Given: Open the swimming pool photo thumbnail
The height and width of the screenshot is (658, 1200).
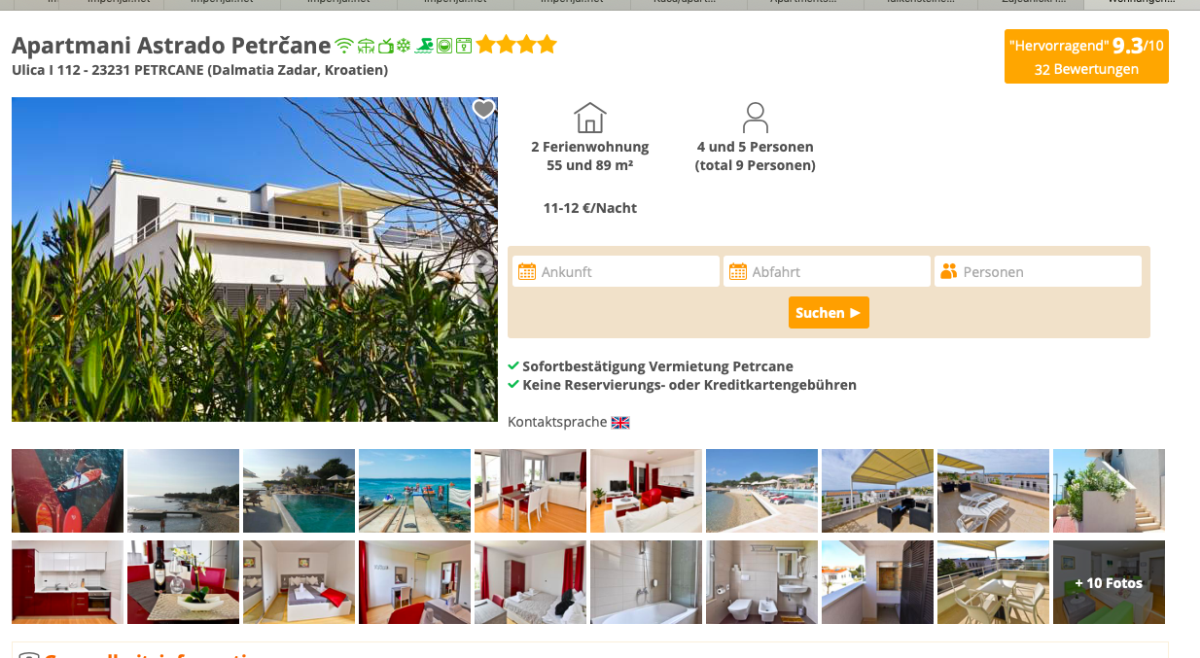Looking at the screenshot, I should click(299, 491).
